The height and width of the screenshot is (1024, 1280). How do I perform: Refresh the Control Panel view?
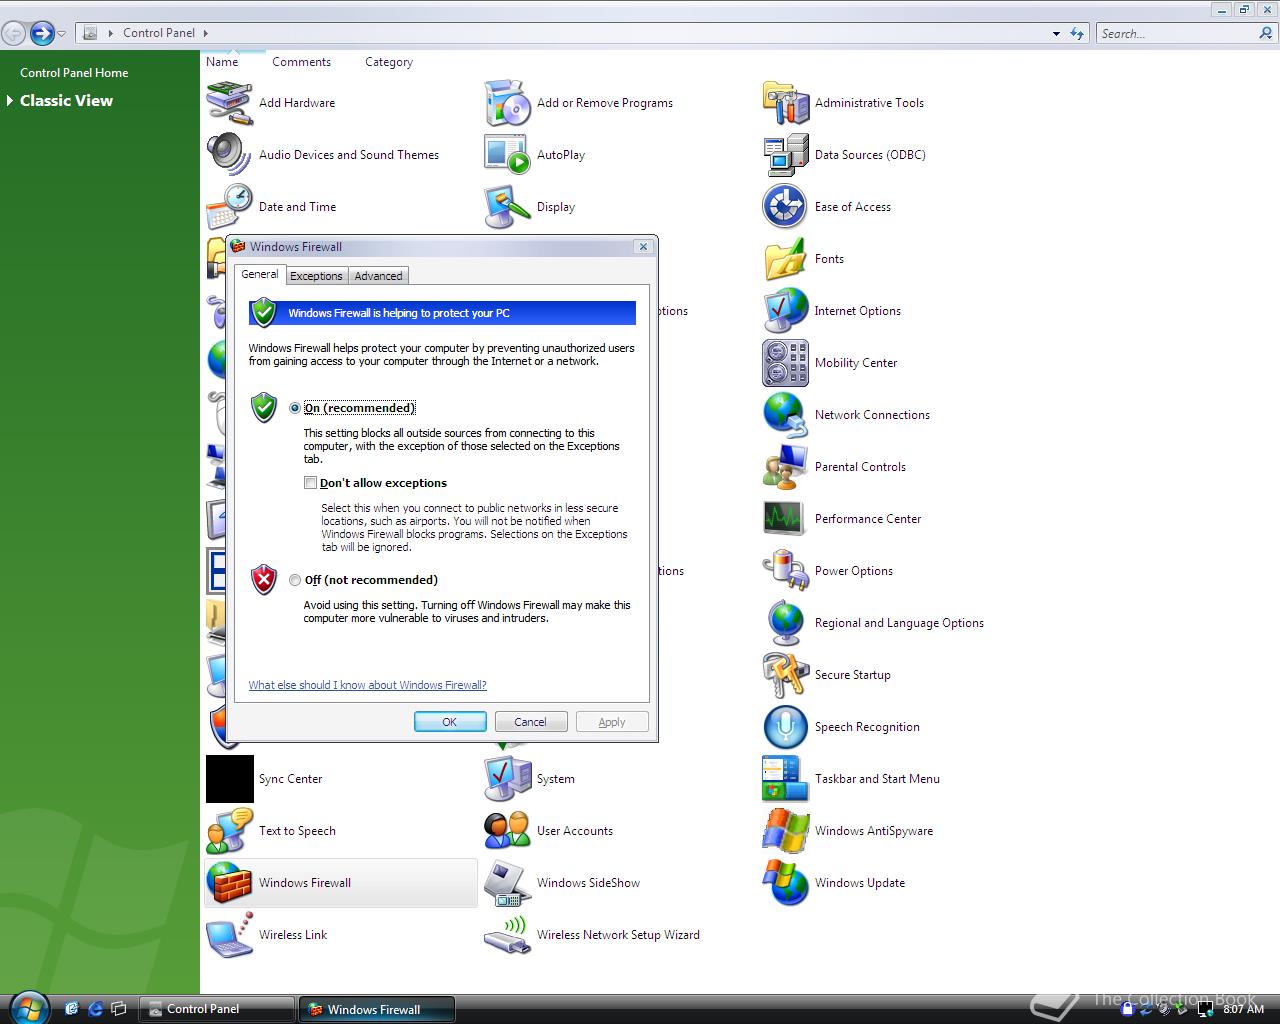click(x=1077, y=33)
